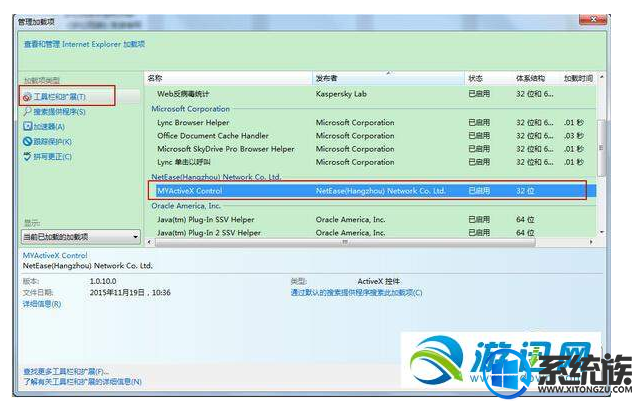Click Kaspersky Lab publisher cell
This screenshot has width=632, height=402.
coord(341,94)
